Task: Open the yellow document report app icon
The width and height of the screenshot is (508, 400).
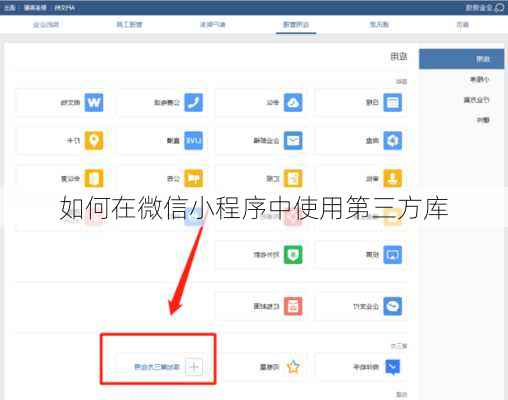Action: pyautogui.click(x=293, y=178)
